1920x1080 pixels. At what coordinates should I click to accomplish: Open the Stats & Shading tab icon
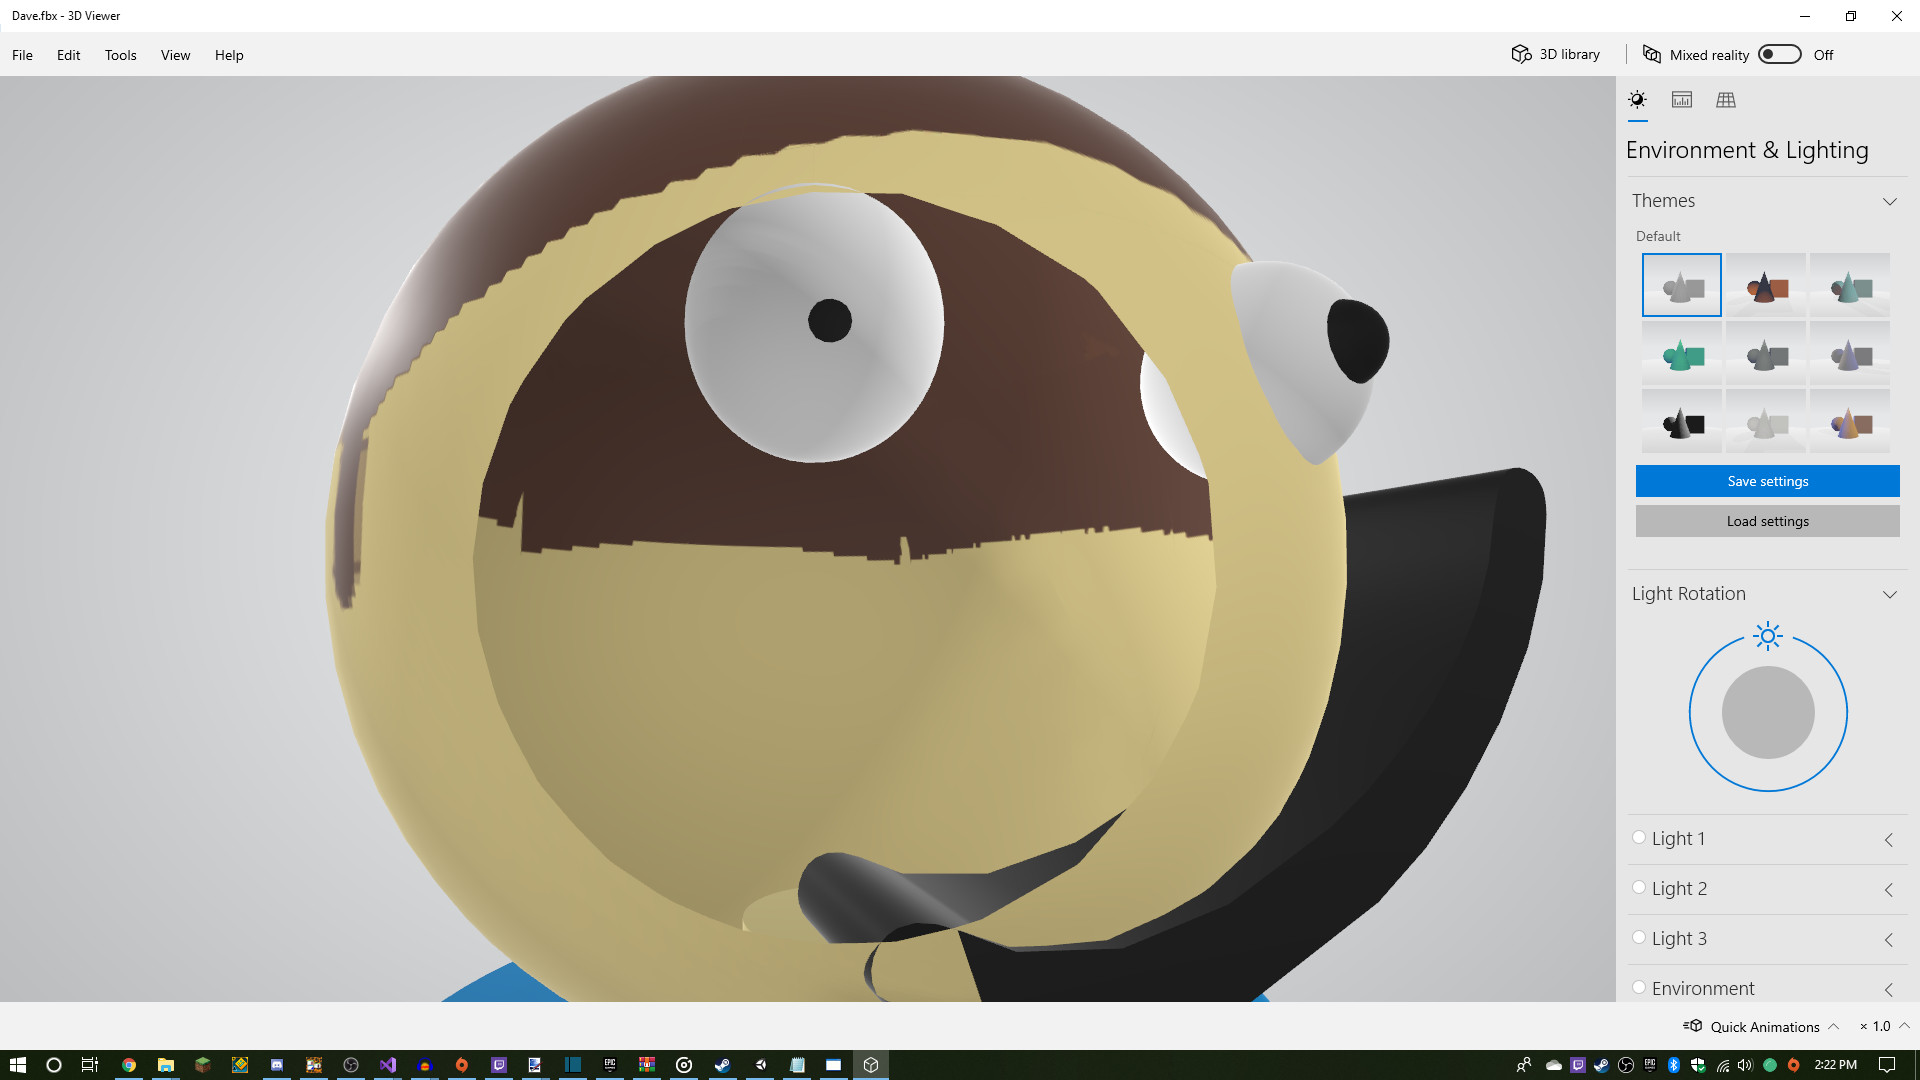[x=1682, y=100]
